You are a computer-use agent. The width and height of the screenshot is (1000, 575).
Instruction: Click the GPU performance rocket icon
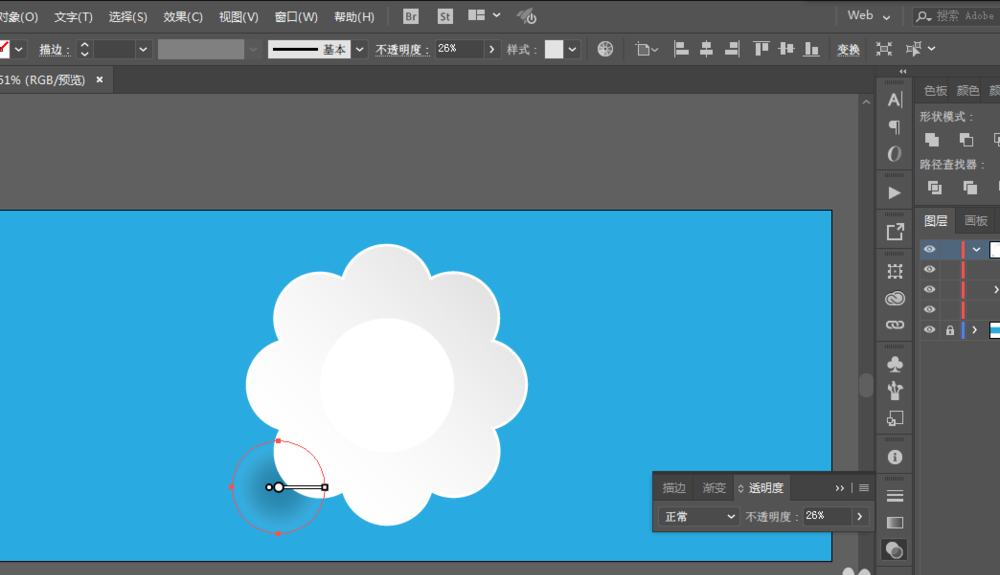[527, 17]
